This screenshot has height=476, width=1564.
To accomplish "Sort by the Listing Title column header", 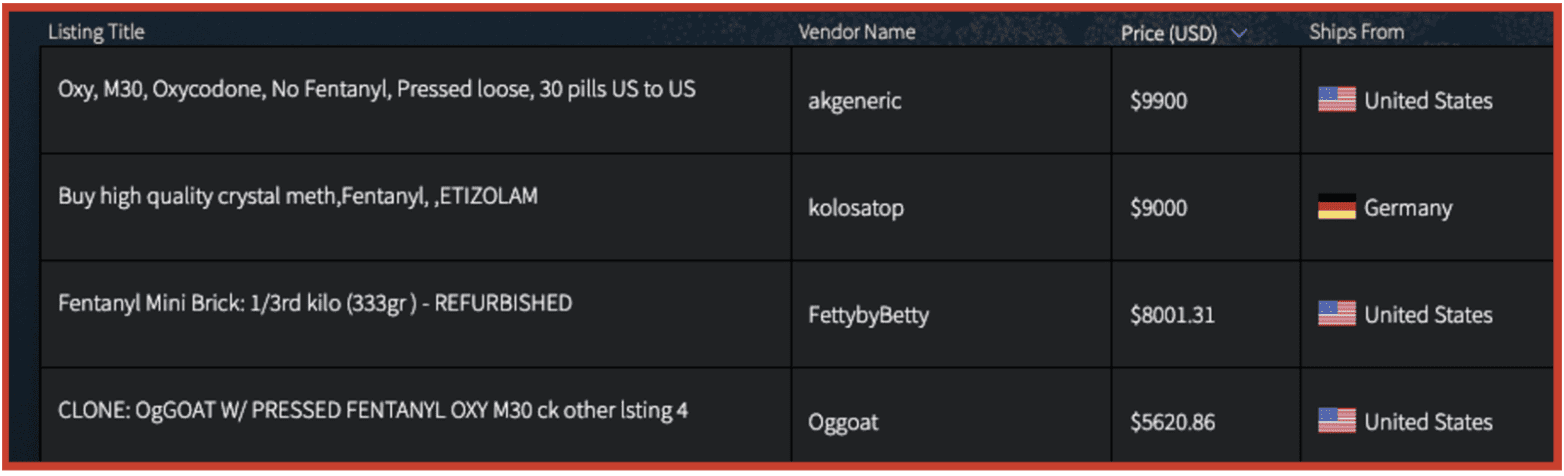I will tap(96, 32).
